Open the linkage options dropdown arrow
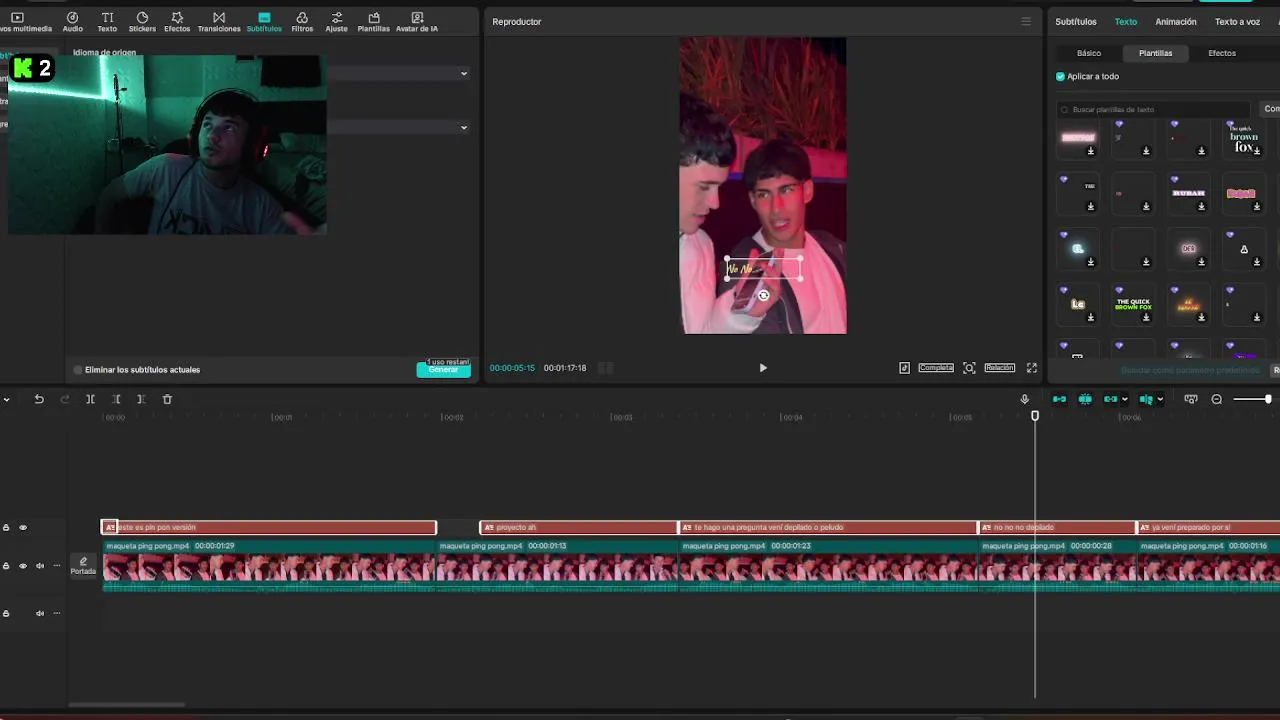 (x=1124, y=399)
